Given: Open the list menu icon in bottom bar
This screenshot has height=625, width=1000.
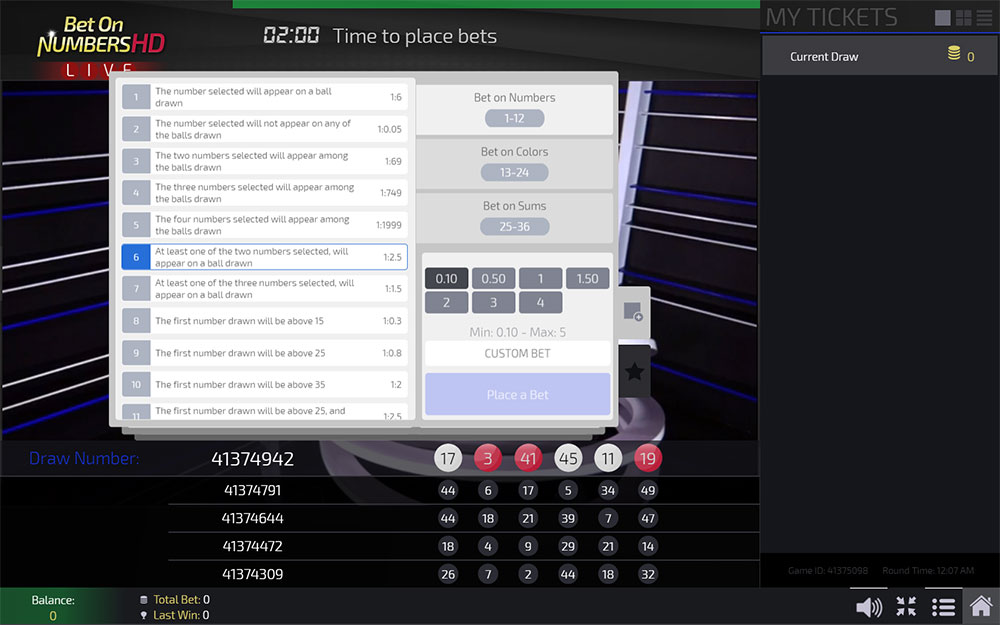Looking at the screenshot, I should (943, 607).
